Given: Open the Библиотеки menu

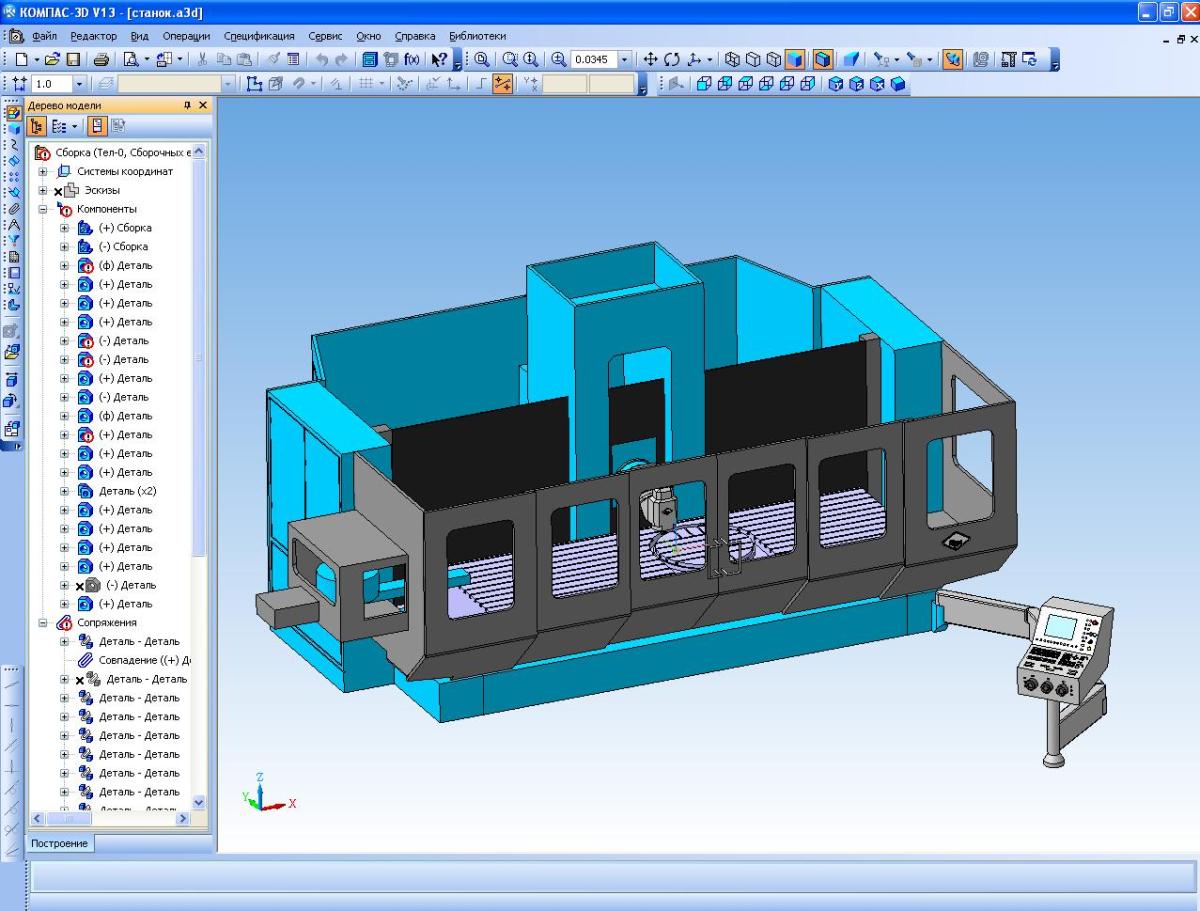Looking at the screenshot, I should 477,36.
